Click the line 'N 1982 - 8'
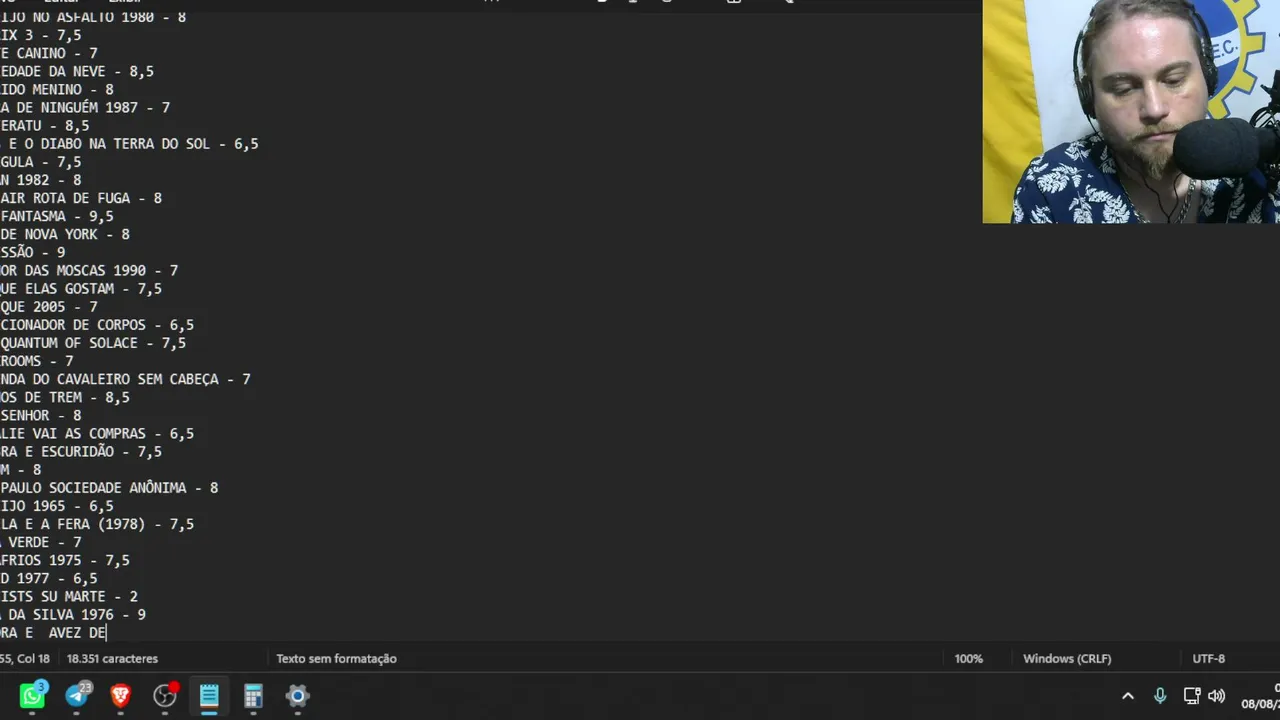 [x=41, y=180]
